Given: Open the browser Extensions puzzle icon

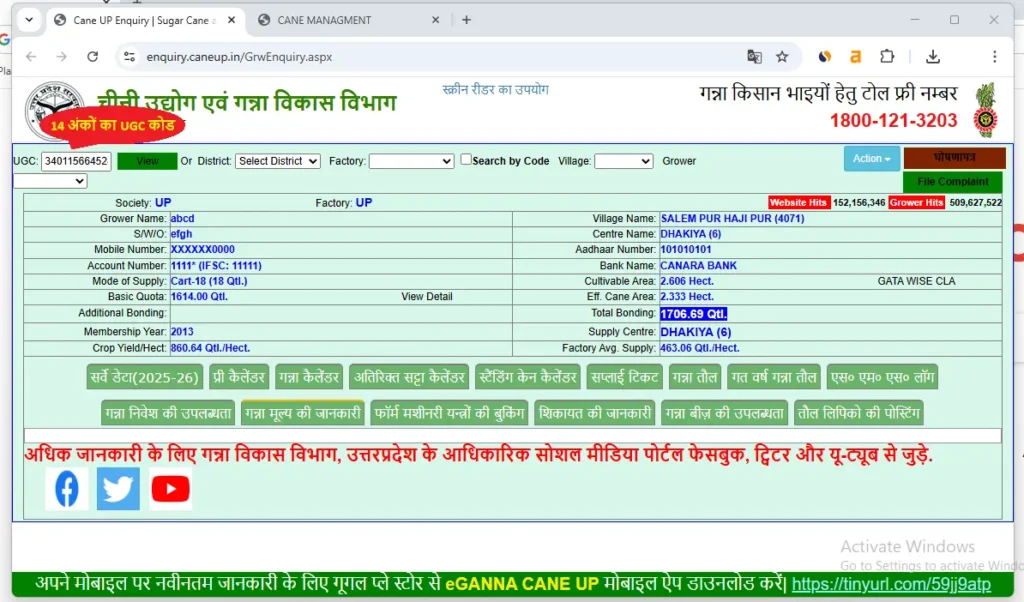Looking at the screenshot, I should point(887,57).
